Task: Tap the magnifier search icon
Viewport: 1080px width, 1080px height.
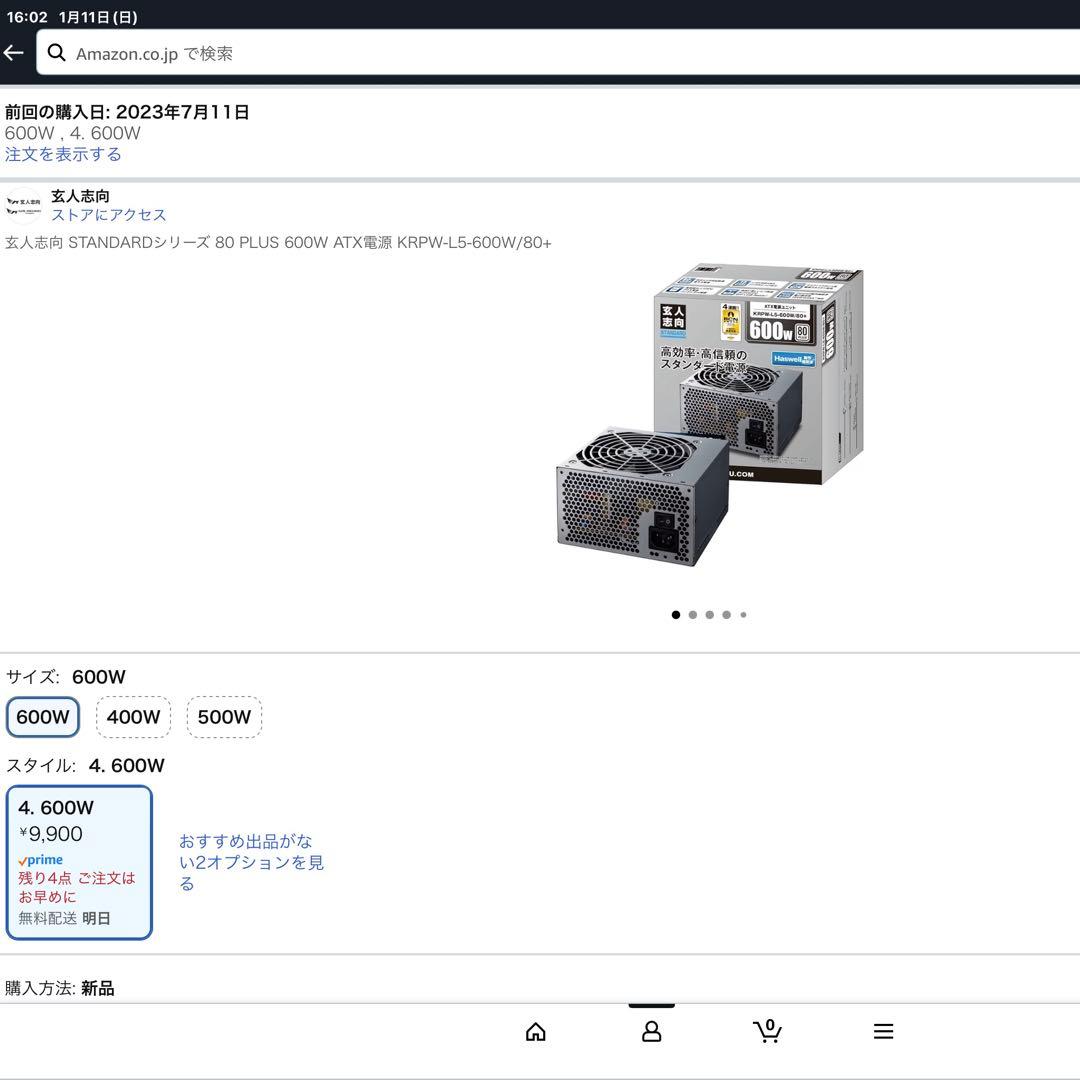Action: pyautogui.click(x=57, y=52)
